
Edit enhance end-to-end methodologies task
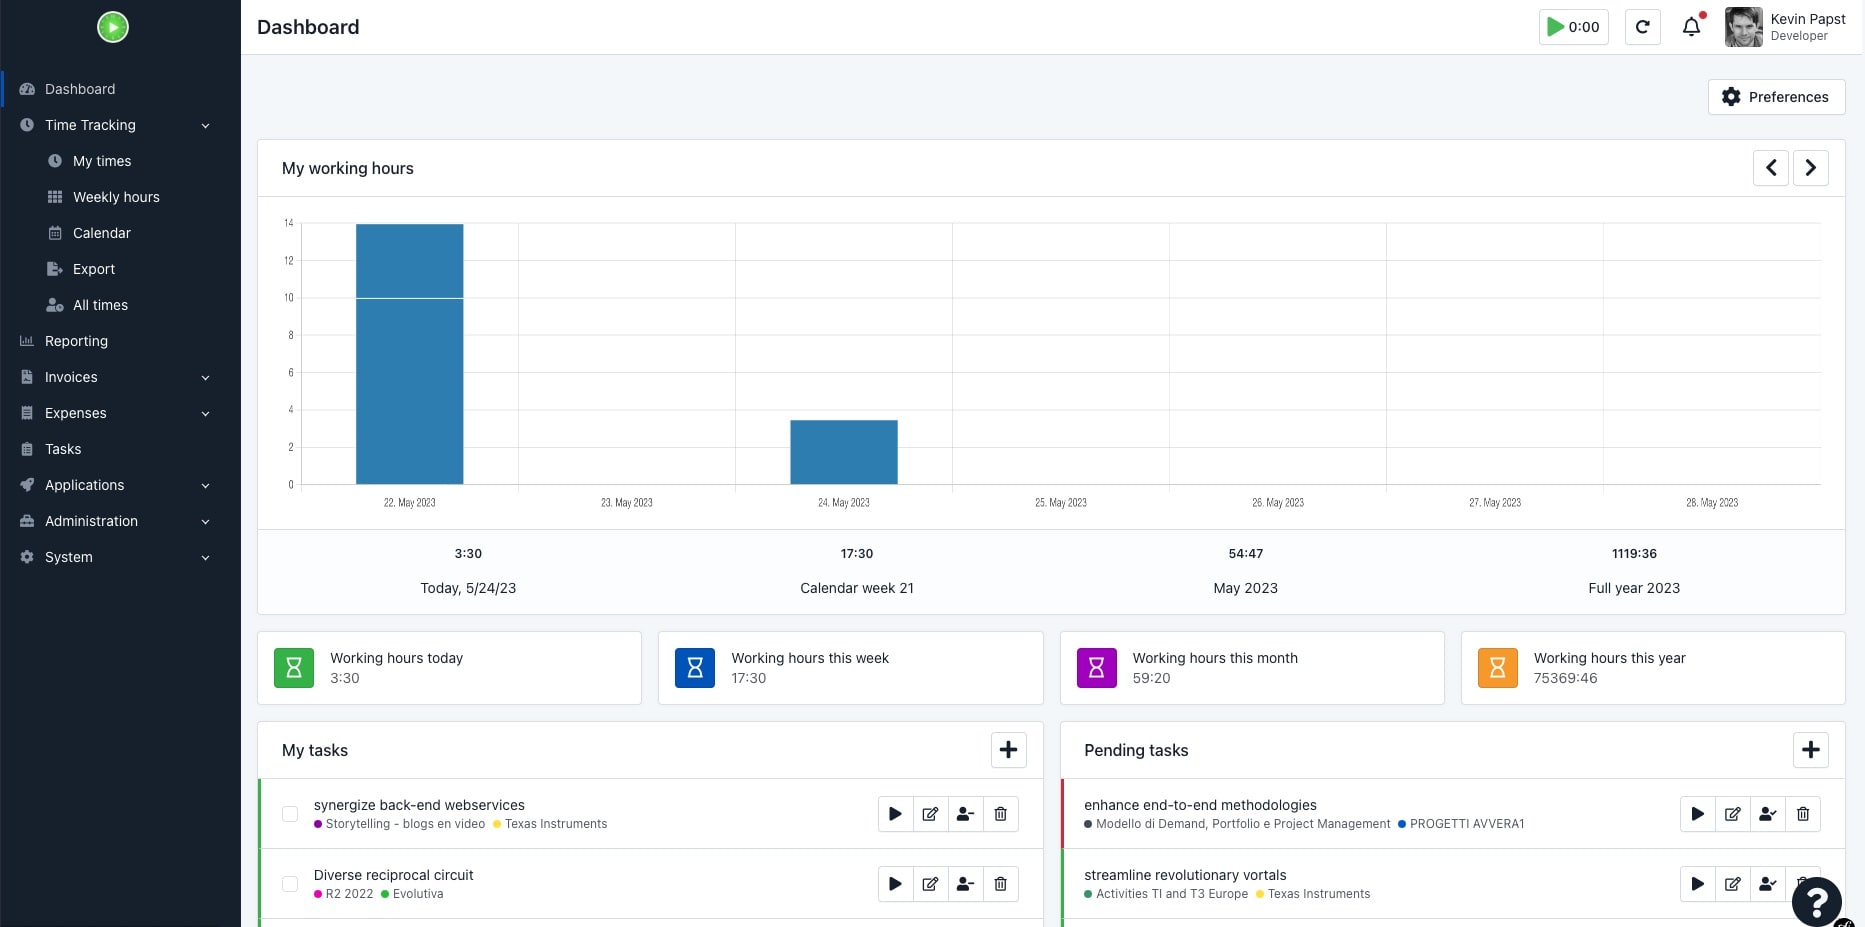point(1732,814)
